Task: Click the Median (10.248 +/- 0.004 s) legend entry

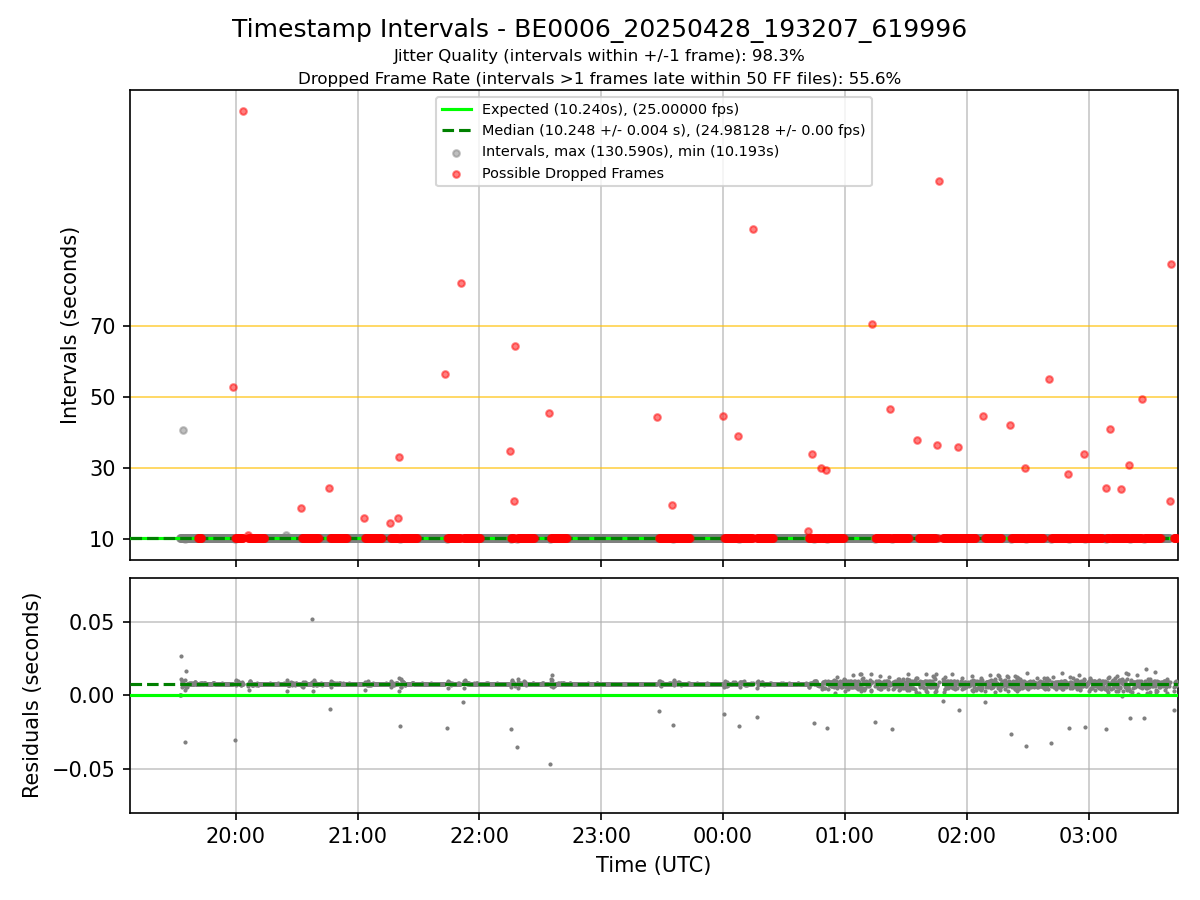Action: (673, 130)
